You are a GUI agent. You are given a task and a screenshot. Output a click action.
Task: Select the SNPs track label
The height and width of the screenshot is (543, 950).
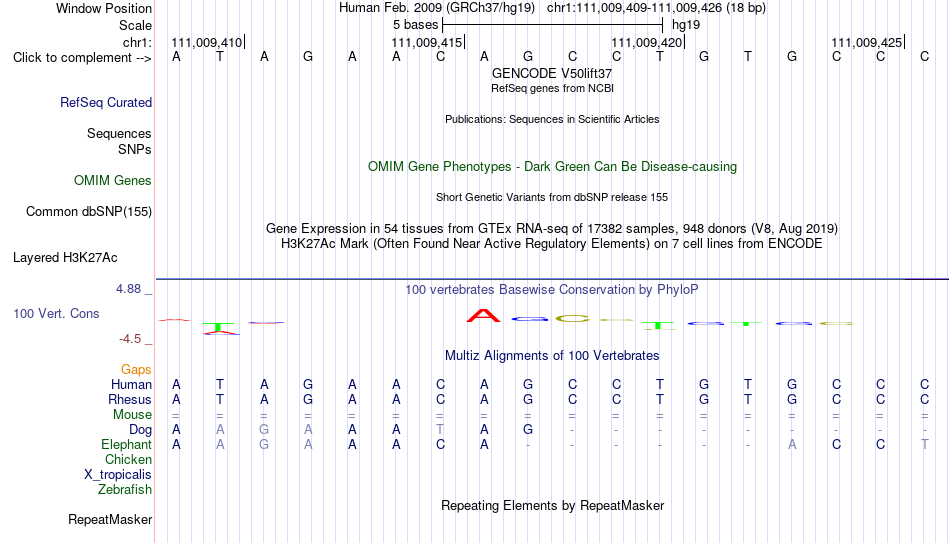click(135, 149)
